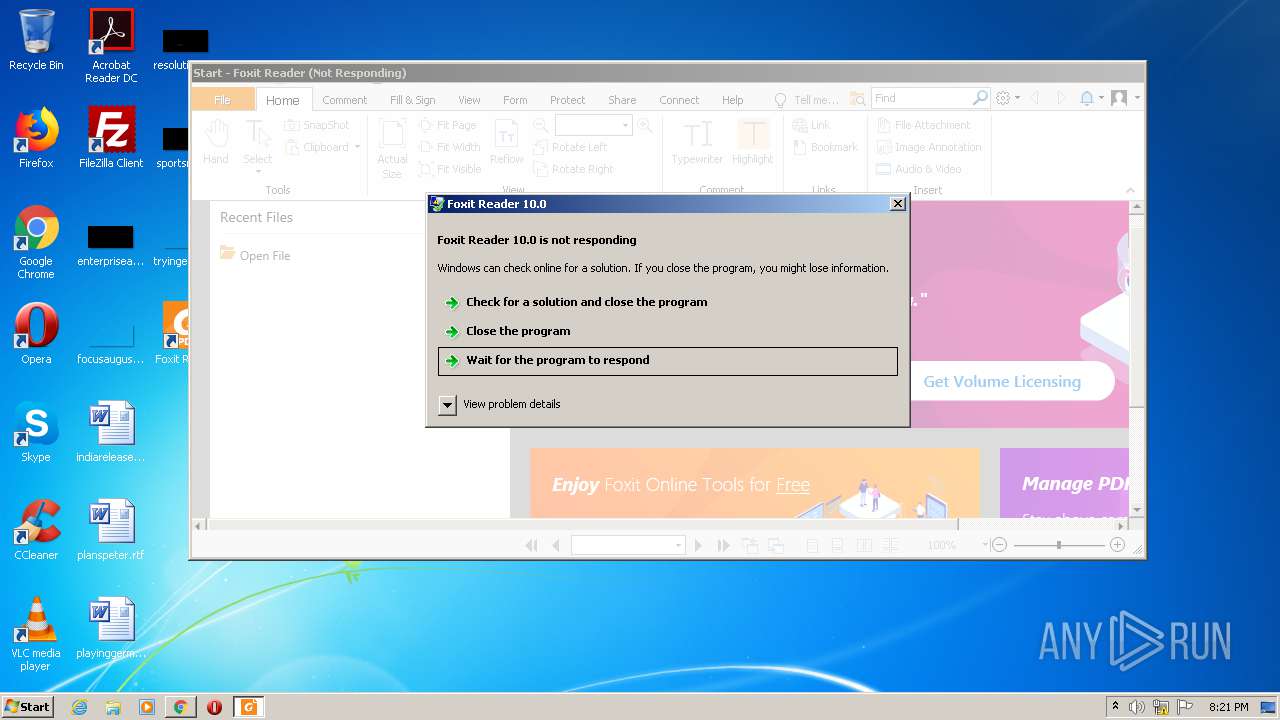Switch to the Comment tab

345,100
